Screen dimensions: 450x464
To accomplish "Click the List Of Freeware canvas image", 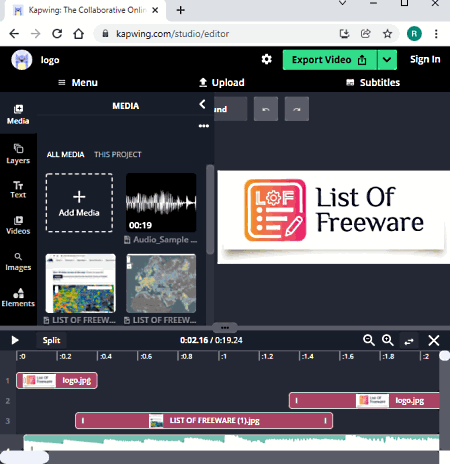I will tap(334, 217).
